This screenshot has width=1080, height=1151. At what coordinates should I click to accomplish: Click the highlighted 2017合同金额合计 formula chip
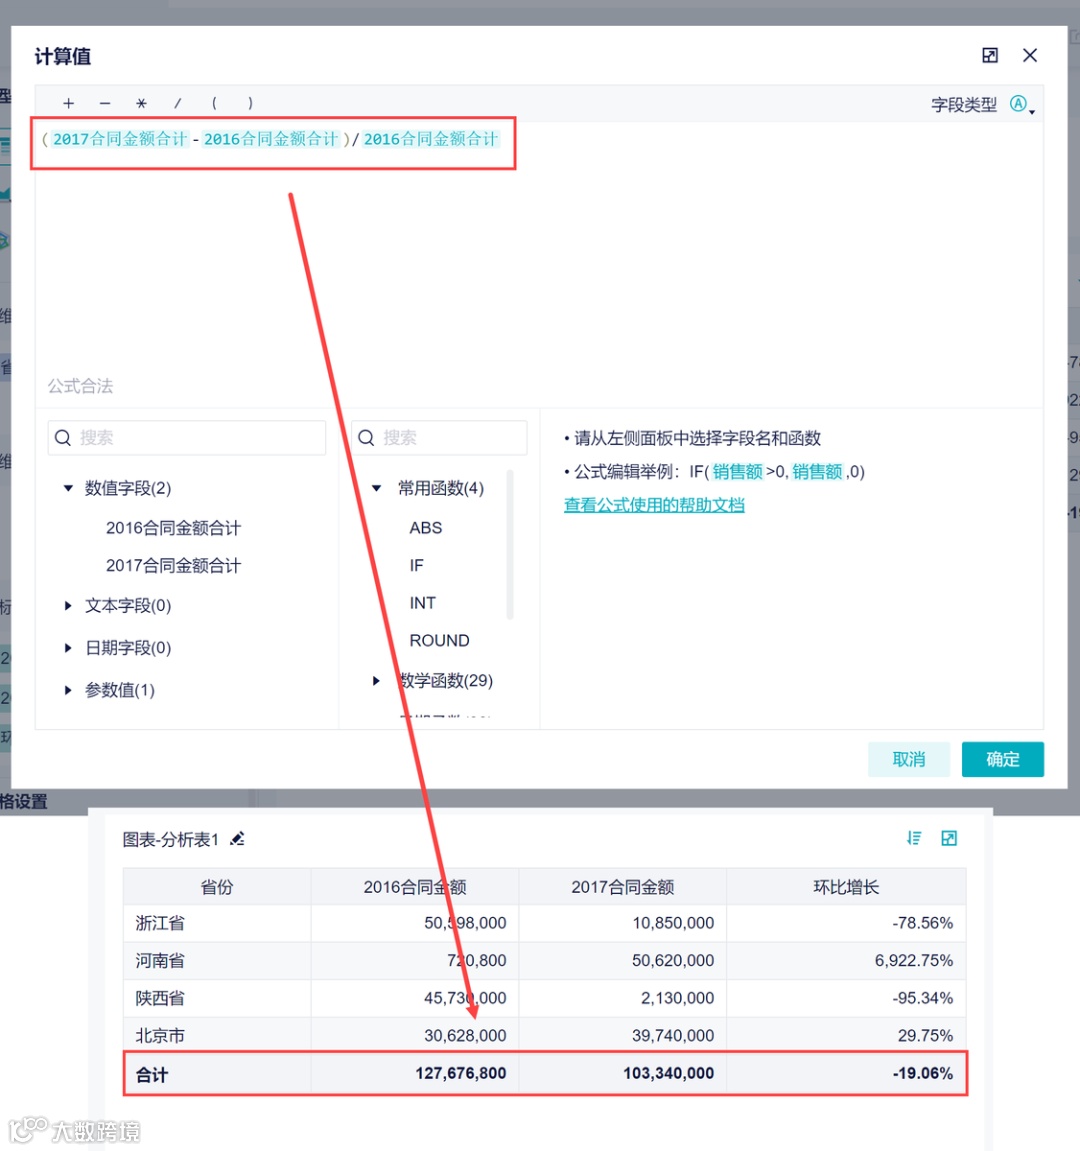(x=119, y=139)
